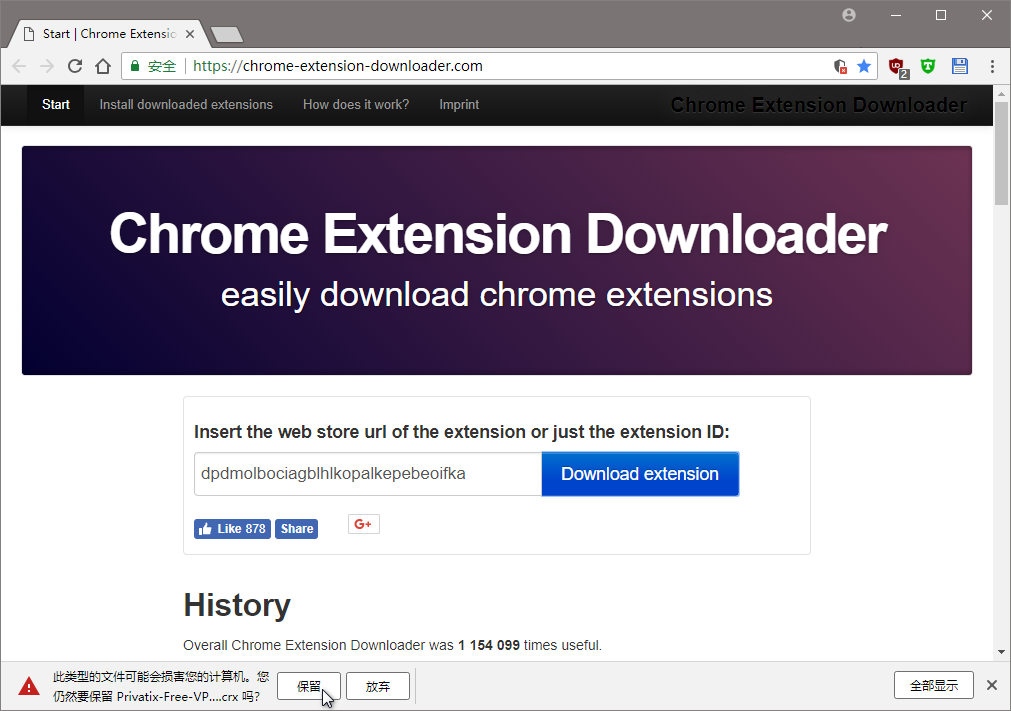The width and height of the screenshot is (1011, 711).
Task: Reload the current page
Action: coord(75,66)
